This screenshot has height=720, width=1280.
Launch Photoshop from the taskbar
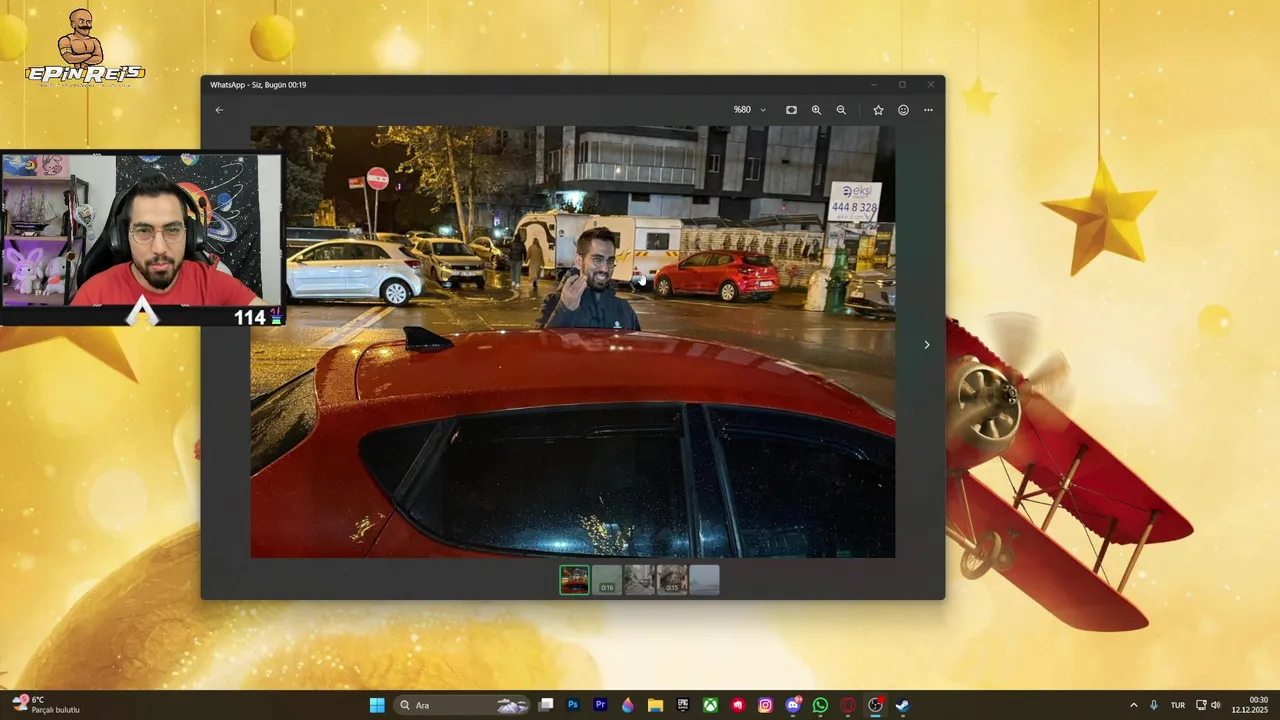coord(573,705)
